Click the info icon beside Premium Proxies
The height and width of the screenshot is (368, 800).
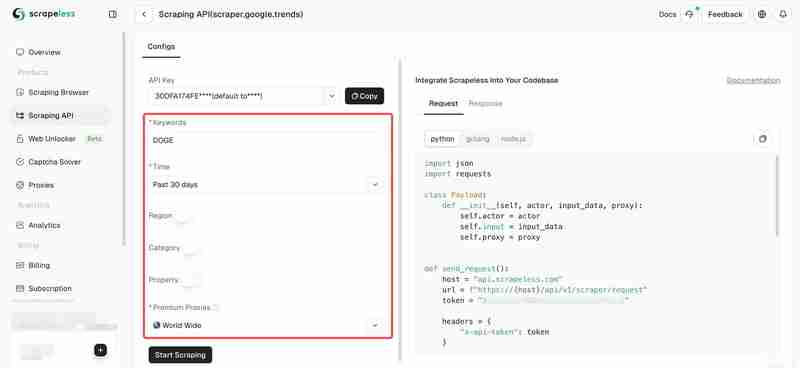coord(216,307)
